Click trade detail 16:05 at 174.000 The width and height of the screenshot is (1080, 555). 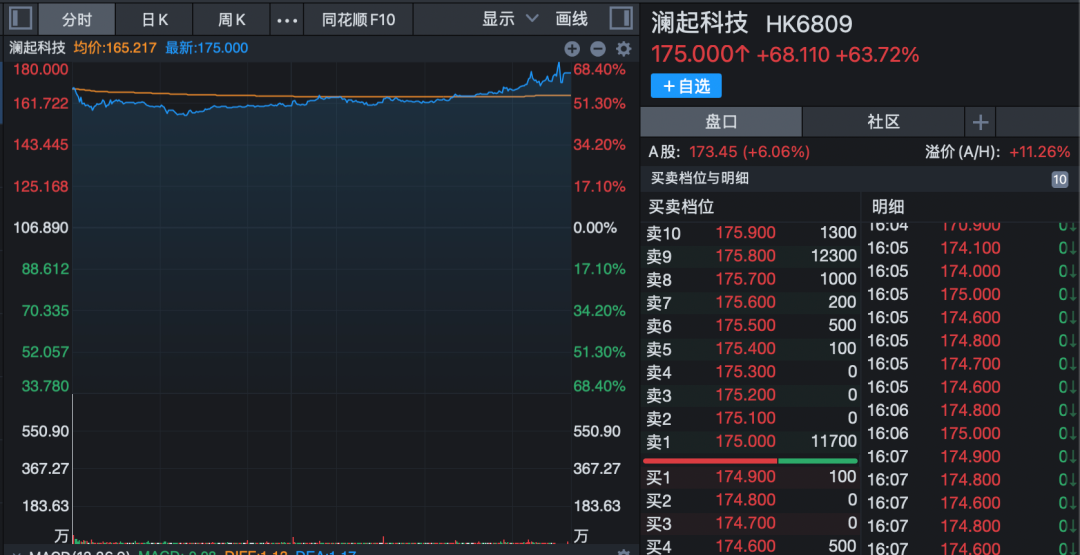[x=971, y=271]
